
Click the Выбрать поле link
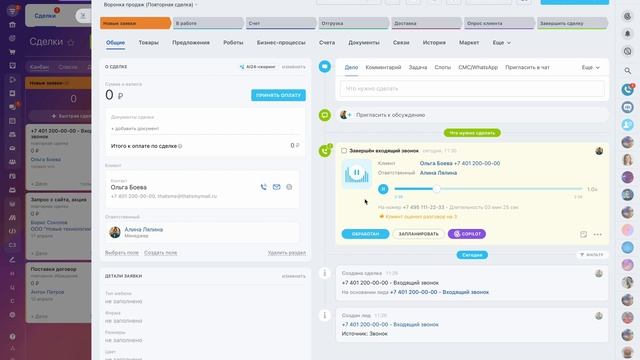[x=122, y=253]
